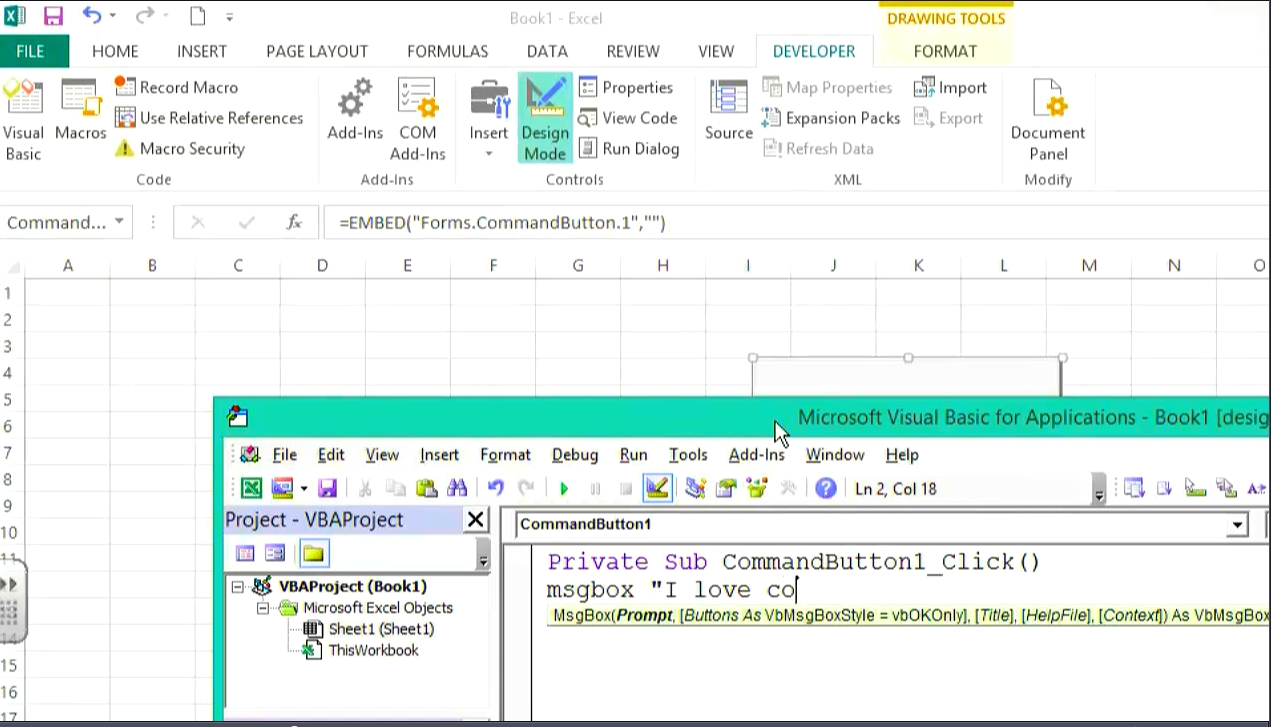Open the CommandButton1 object dropdown
Screen dimensions: 1271x727
pyautogui.click(x=1238, y=524)
